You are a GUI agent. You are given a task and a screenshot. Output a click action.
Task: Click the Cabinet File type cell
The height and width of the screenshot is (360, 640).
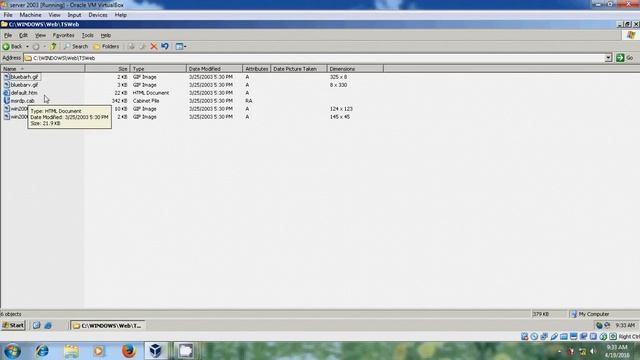tap(146, 101)
